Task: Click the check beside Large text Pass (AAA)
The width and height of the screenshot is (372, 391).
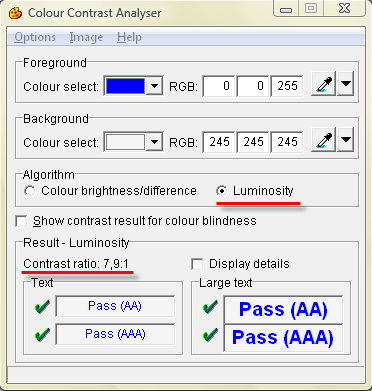Action: pos(211,335)
